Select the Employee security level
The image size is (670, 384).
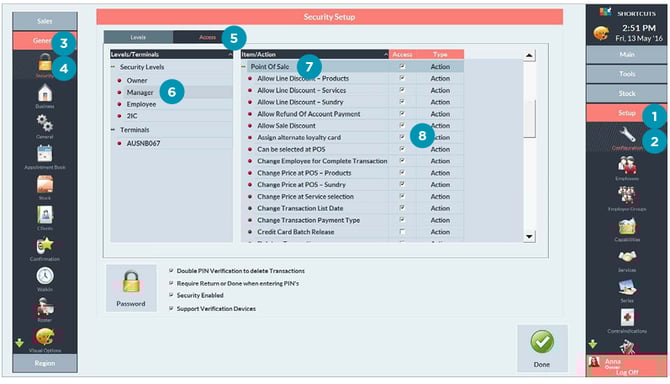click(141, 104)
